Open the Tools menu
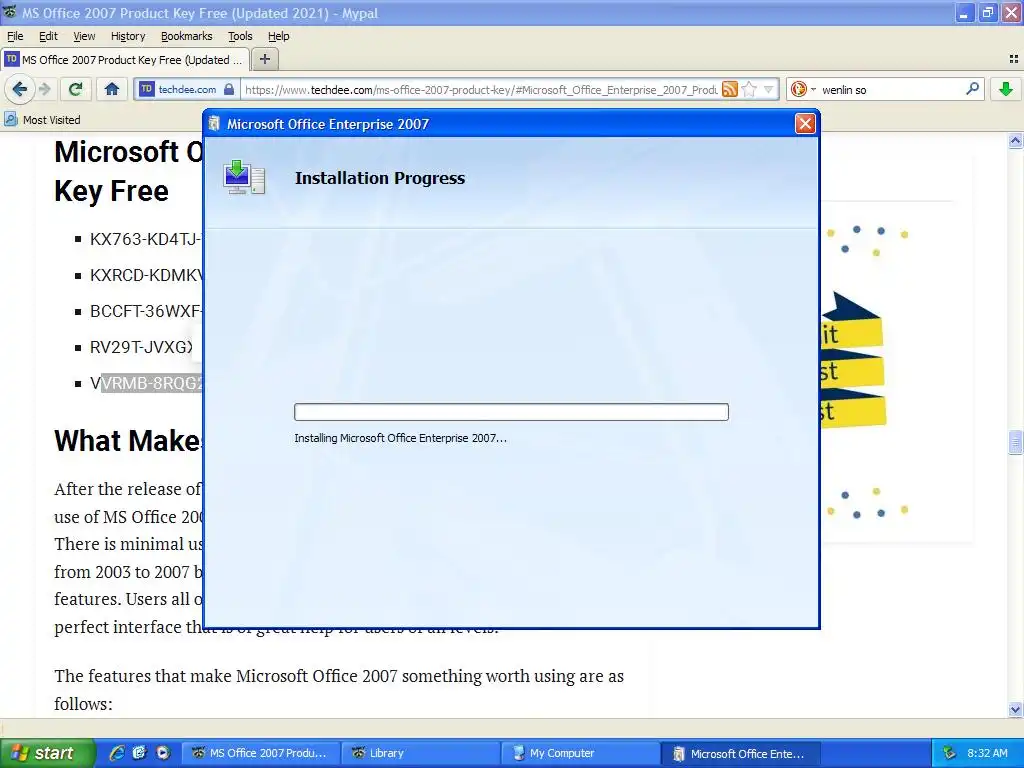Viewport: 1024px width, 768px height. click(x=240, y=36)
